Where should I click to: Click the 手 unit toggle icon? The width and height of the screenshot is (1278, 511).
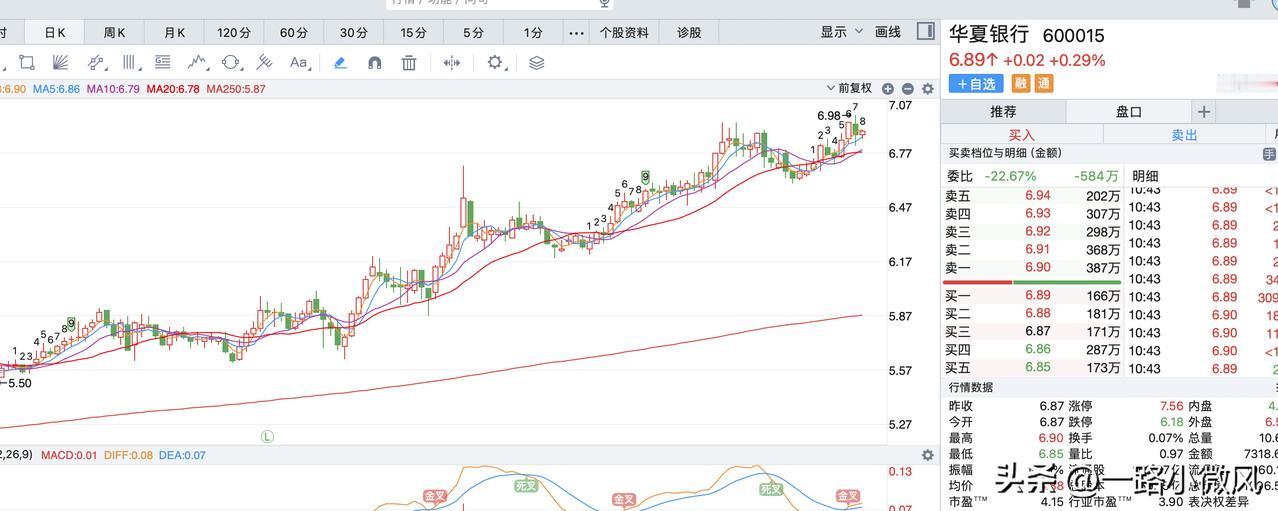1269,154
